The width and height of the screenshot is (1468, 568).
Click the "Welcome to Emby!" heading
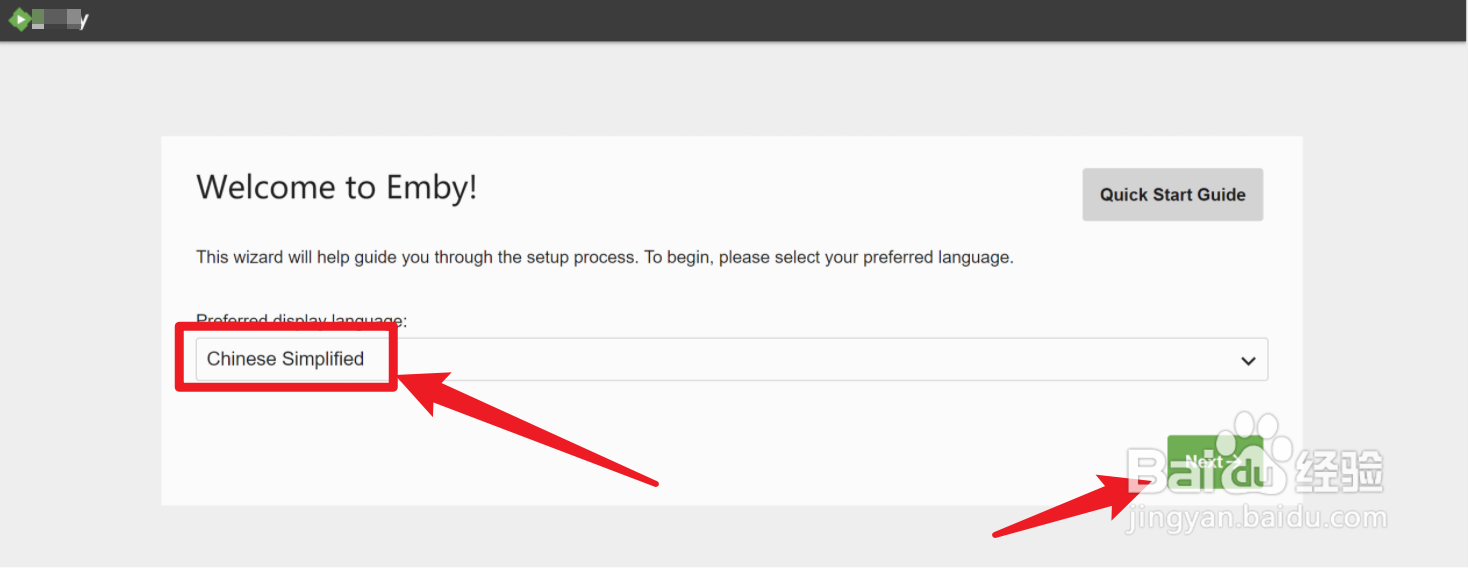[337, 187]
